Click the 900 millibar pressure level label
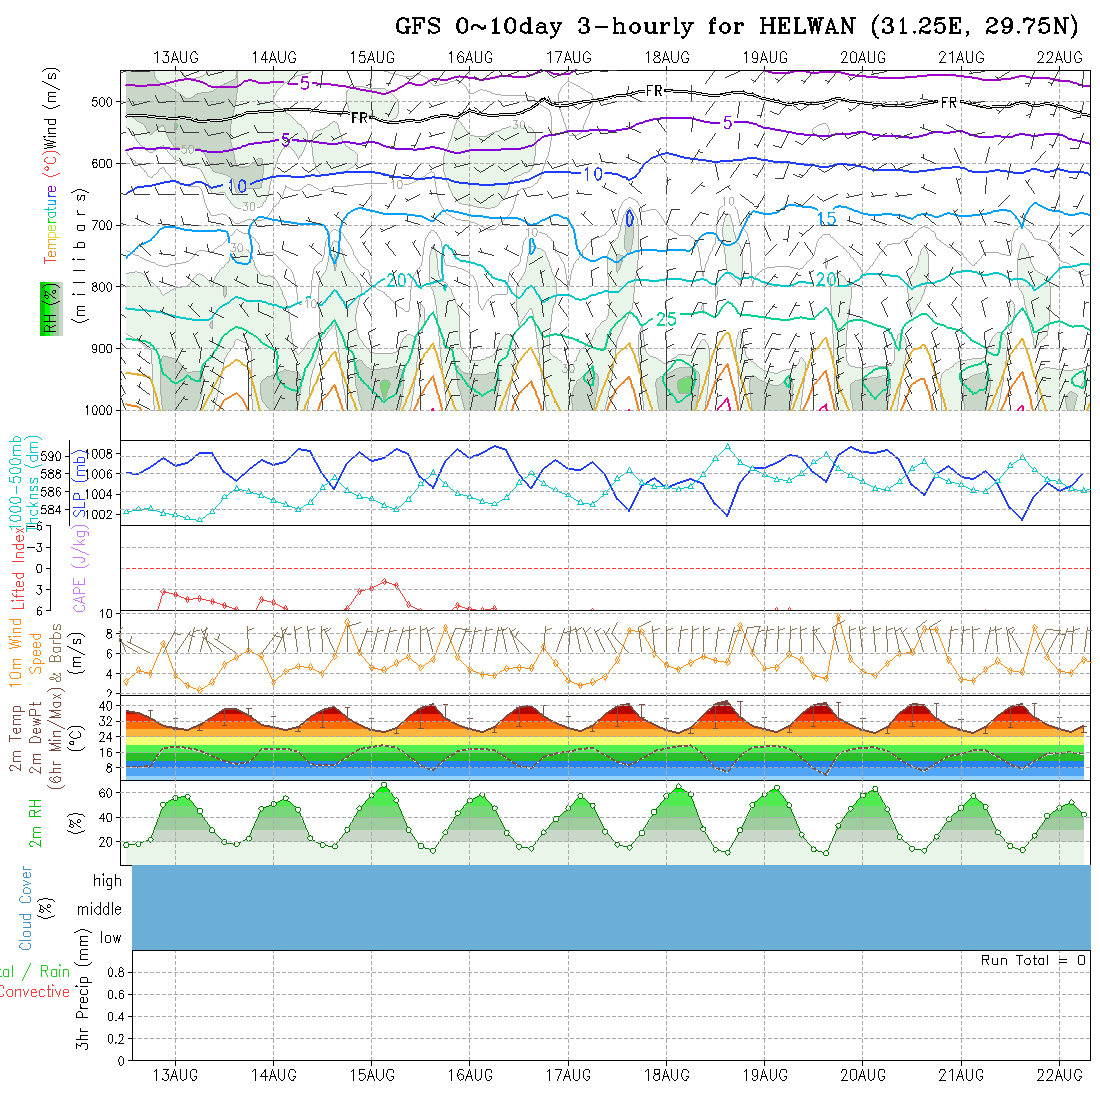Screen dimensions: 1100x1100 102,349
